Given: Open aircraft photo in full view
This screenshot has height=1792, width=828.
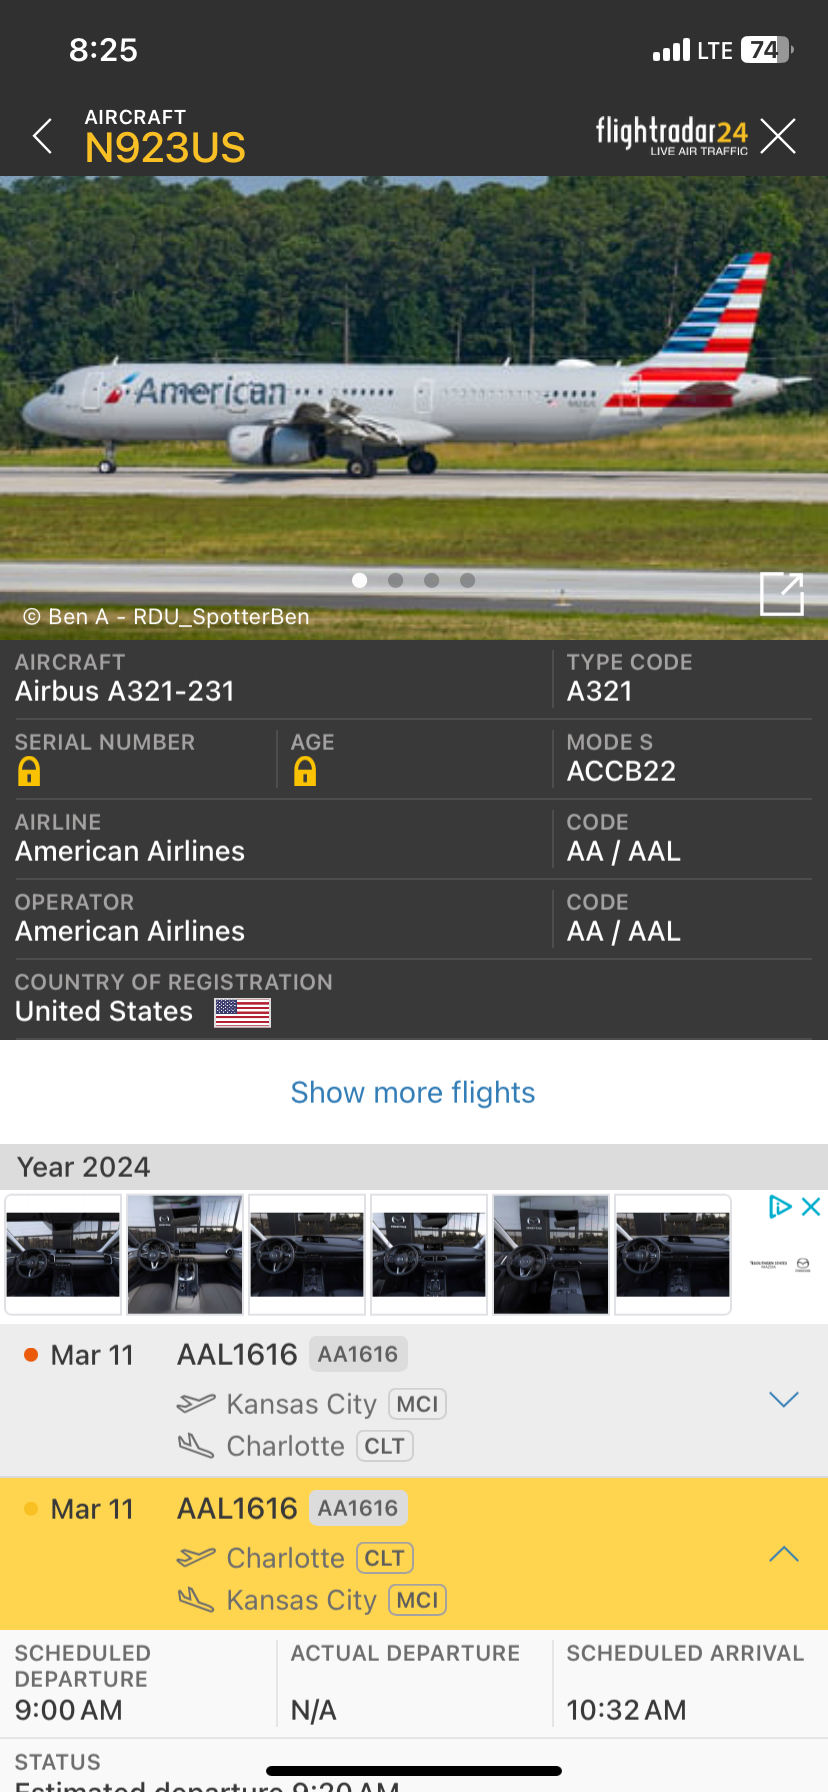Looking at the screenshot, I should (x=781, y=594).
